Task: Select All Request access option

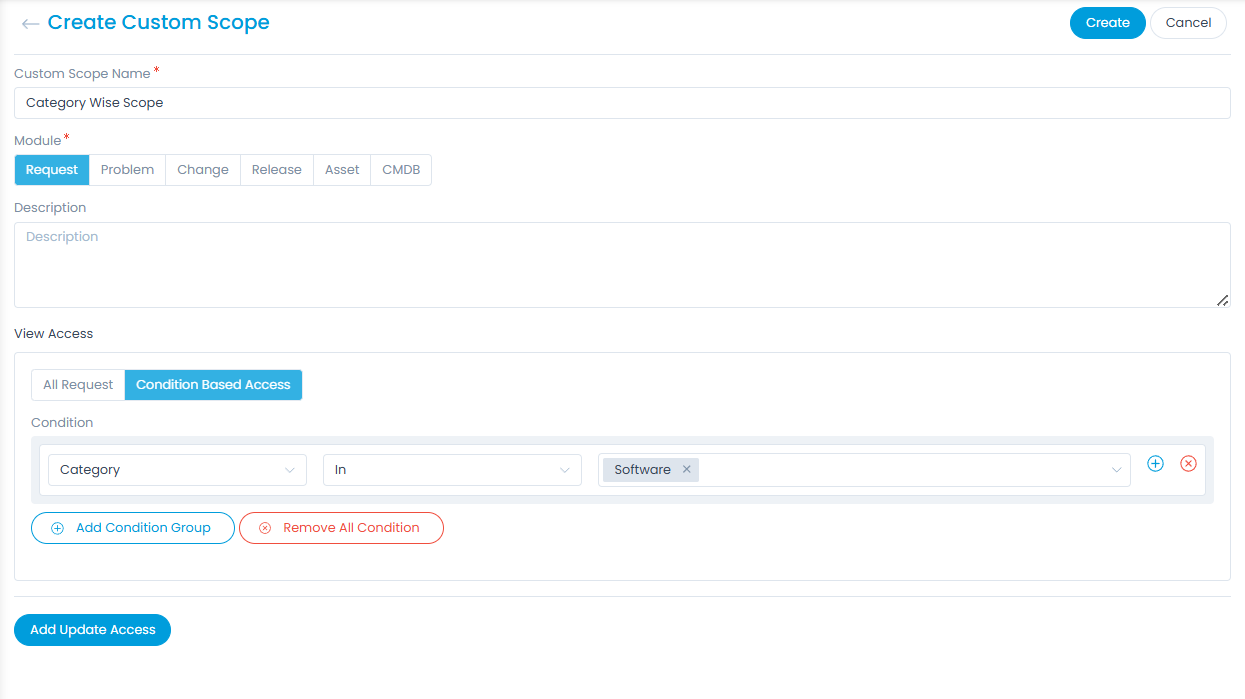Action: tap(78, 385)
